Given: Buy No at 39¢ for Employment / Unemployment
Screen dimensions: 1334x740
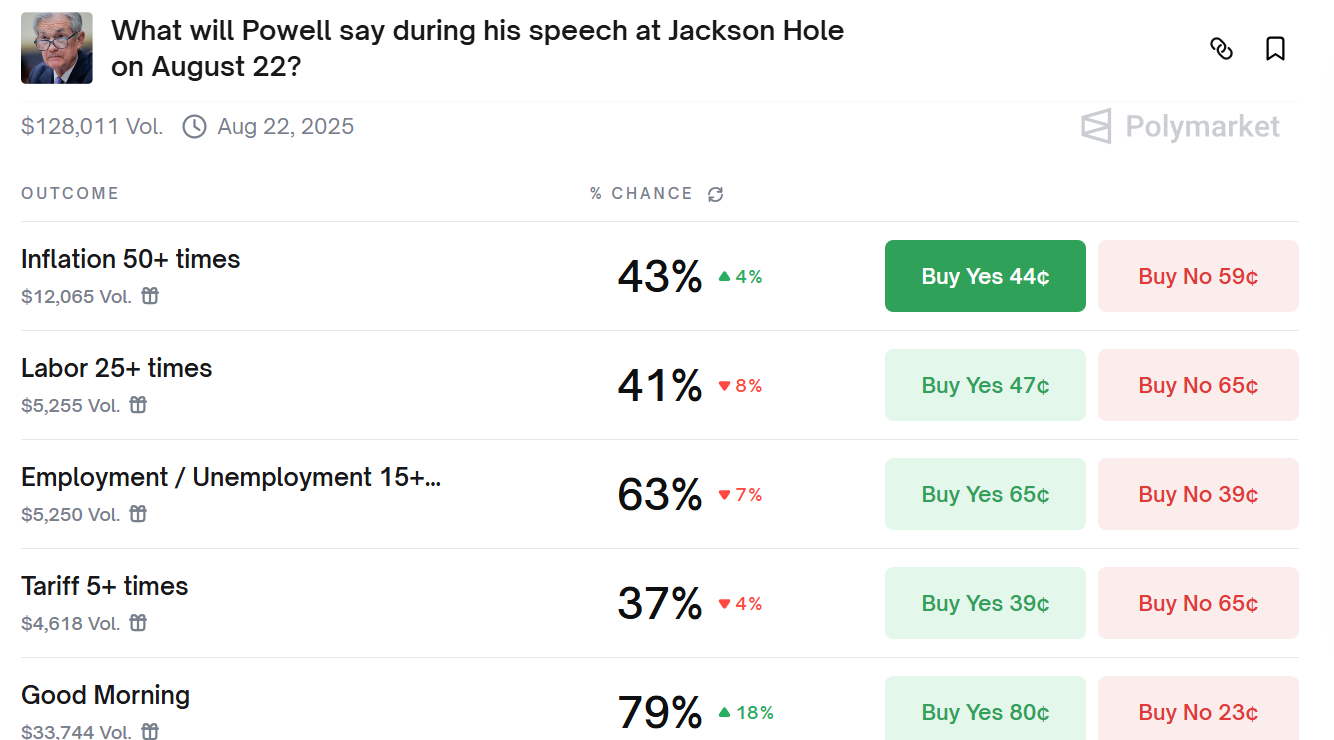Looking at the screenshot, I should point(1198,494).
